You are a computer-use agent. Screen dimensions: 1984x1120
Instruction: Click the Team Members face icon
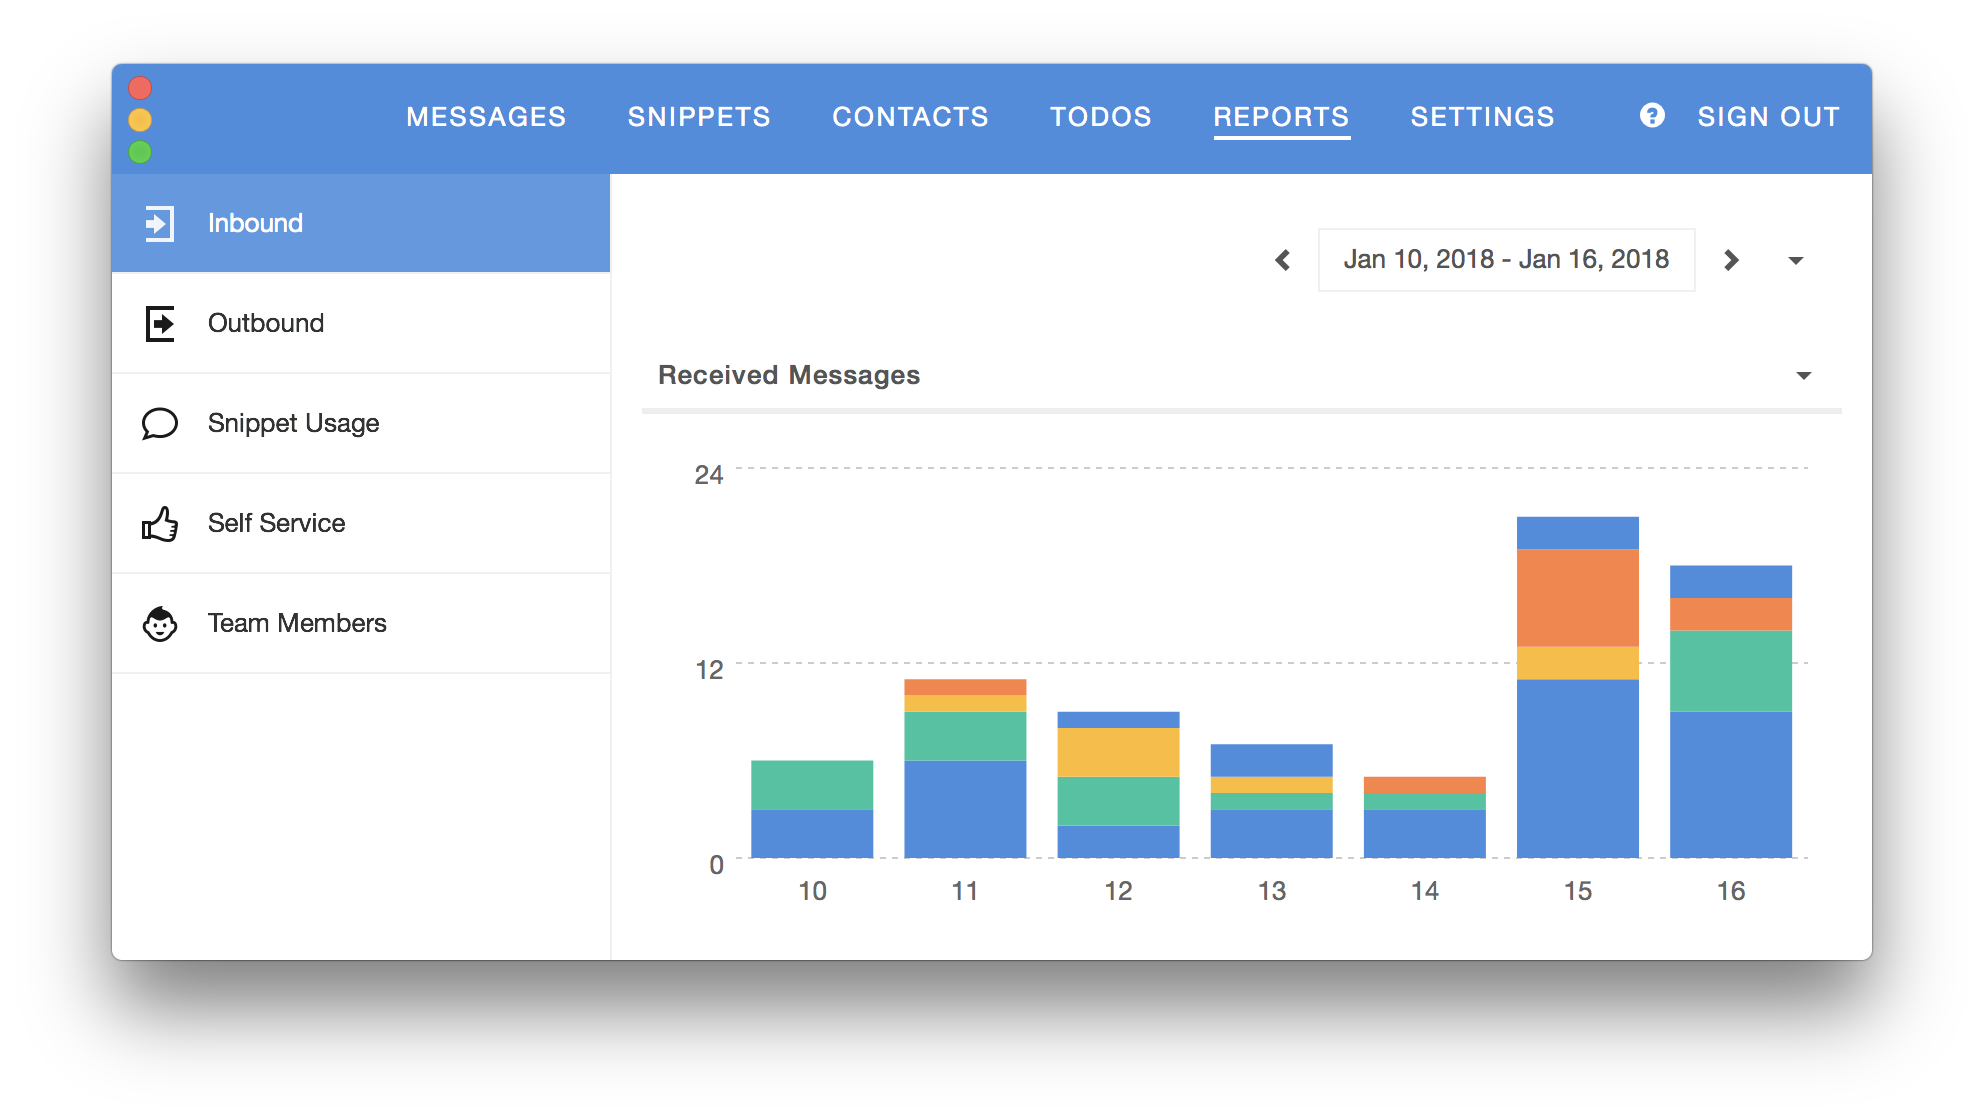pyautogui.click(x=160, y=623)
